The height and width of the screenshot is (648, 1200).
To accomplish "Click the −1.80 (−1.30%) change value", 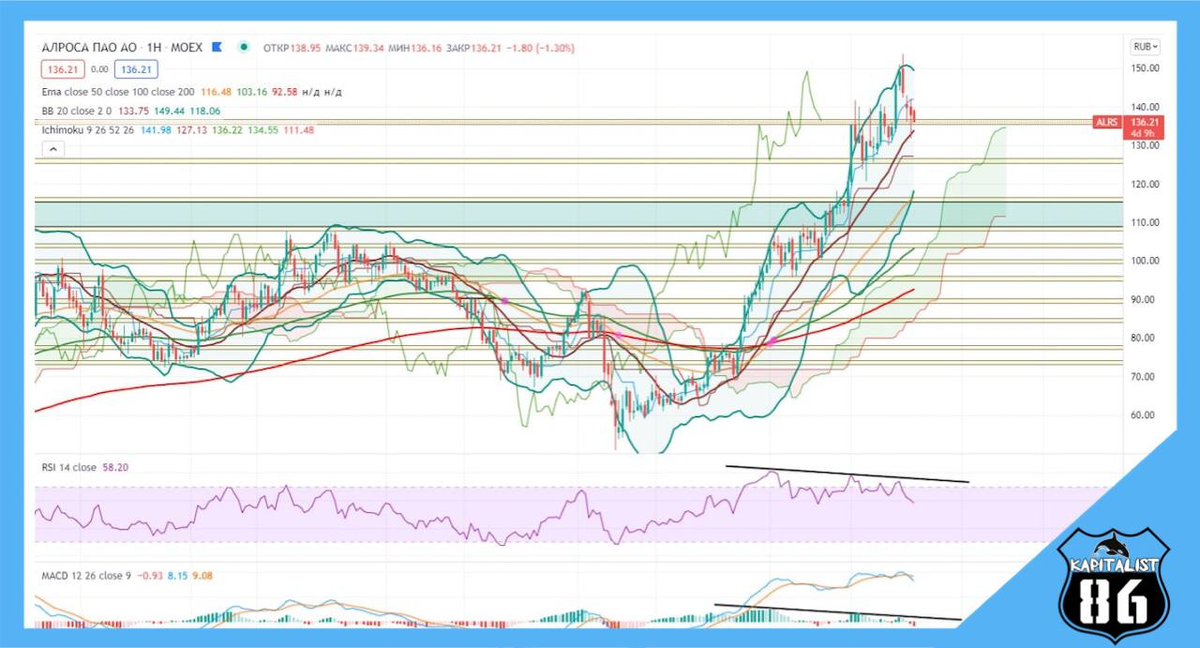I will click(x=540, y=48).
